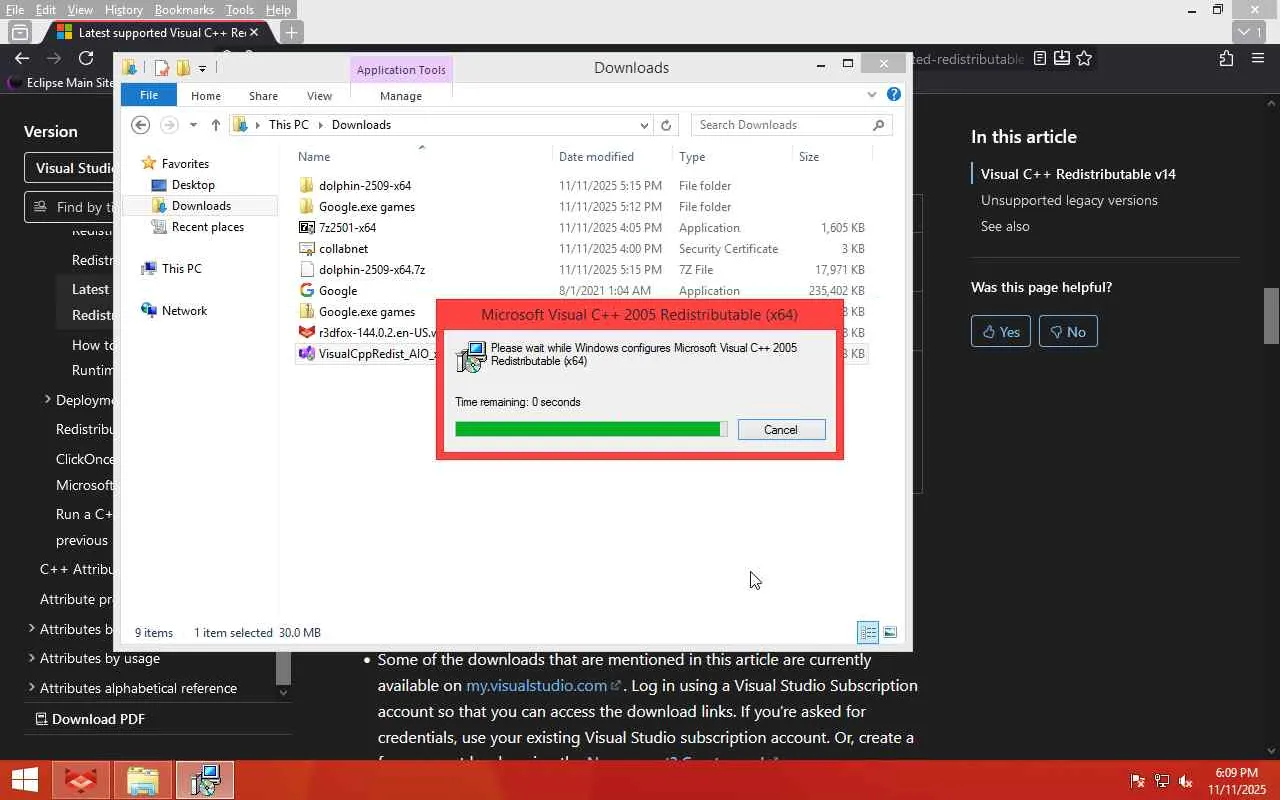Open the browser Edit menu
This screenshot has width=1280, height=800.
tap(46, 10)
